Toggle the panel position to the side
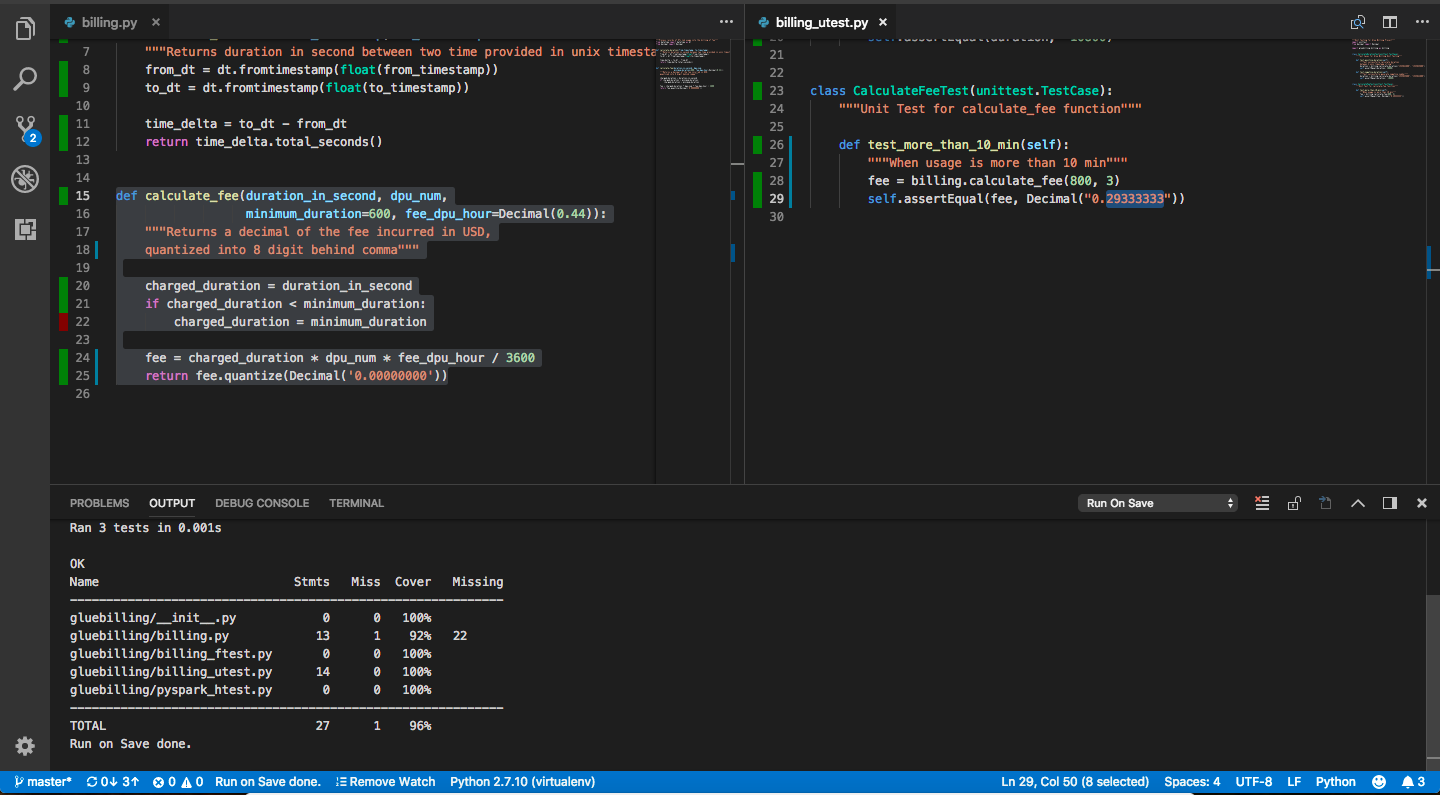This screenshot has width=1440, height=795. click(1390, 503)
